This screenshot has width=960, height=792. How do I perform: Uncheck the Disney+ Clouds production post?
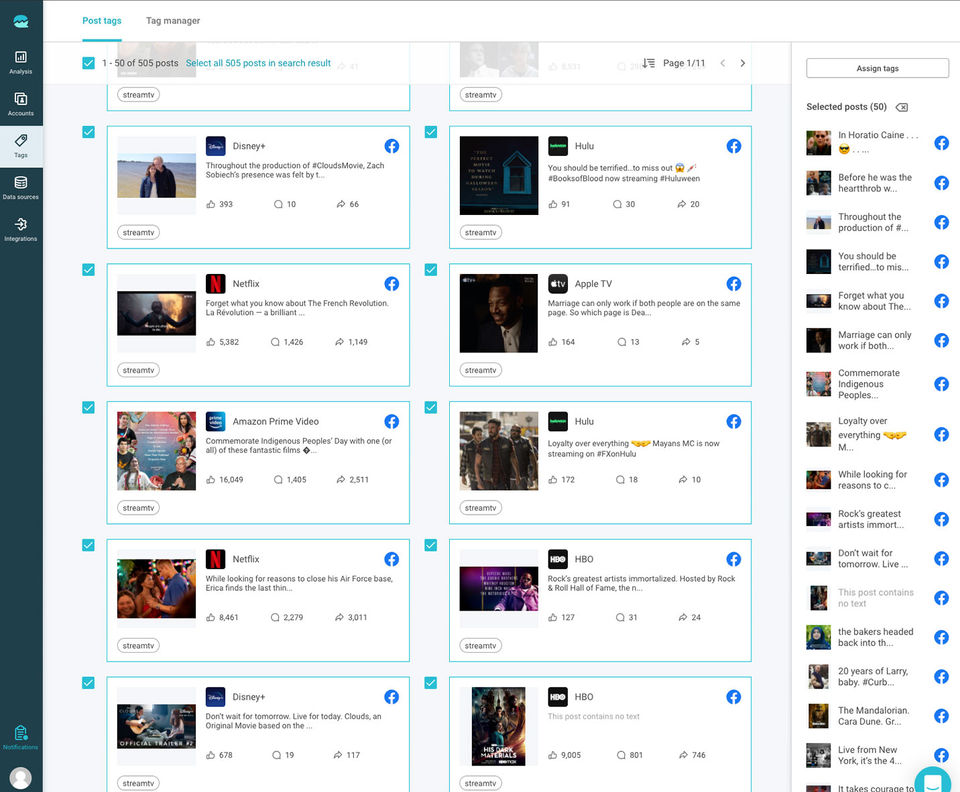tap(88, 132)
